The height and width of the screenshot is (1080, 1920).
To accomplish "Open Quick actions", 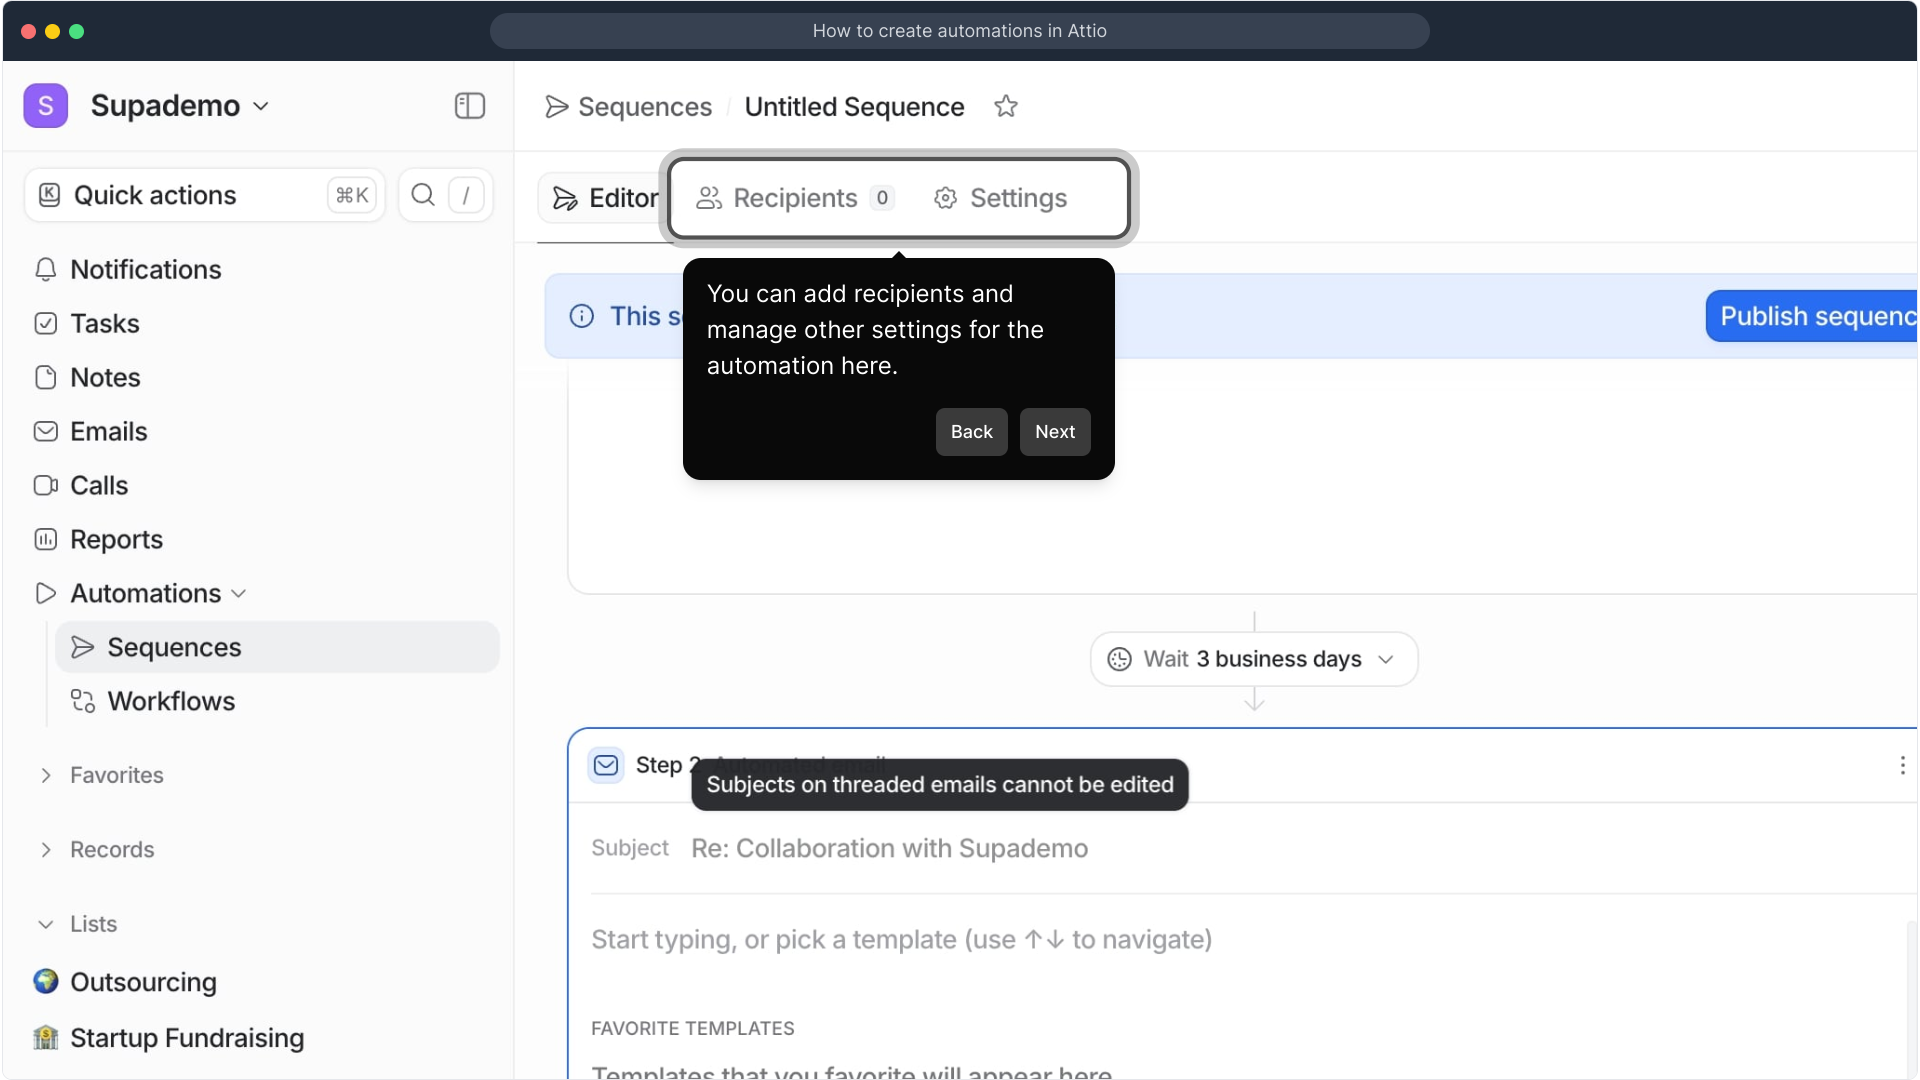I will tap(205, 195).
